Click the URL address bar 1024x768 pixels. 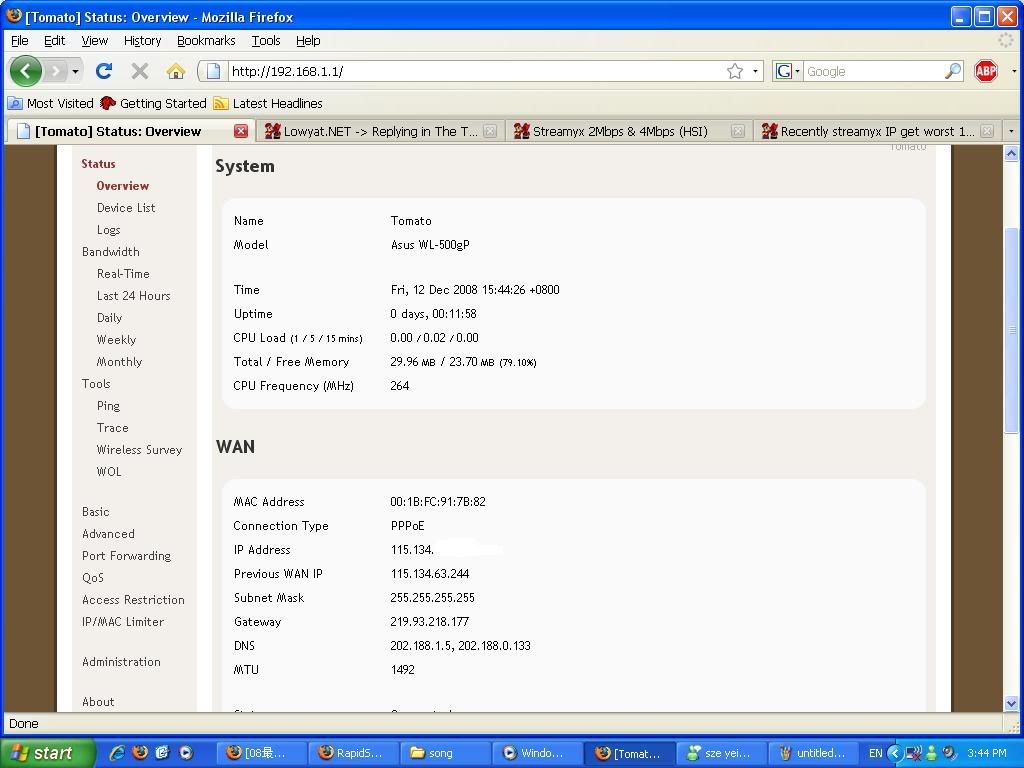470,71
